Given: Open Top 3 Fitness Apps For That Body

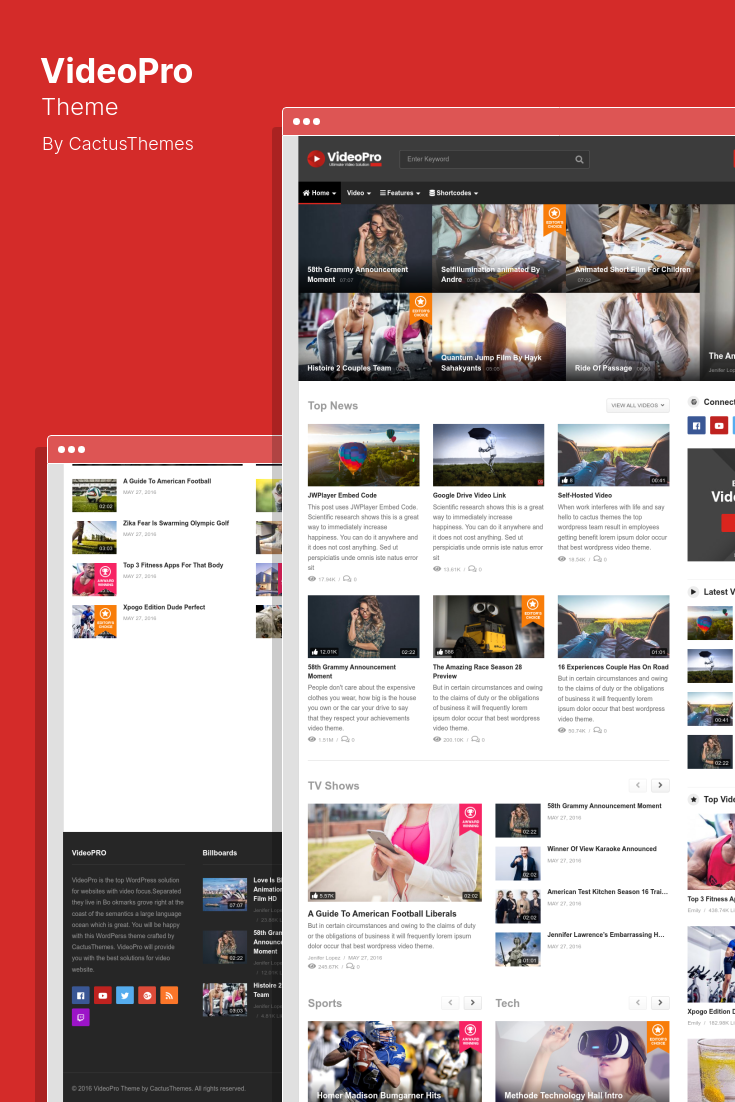Looking at the screenshot, I should click(173, 565).
